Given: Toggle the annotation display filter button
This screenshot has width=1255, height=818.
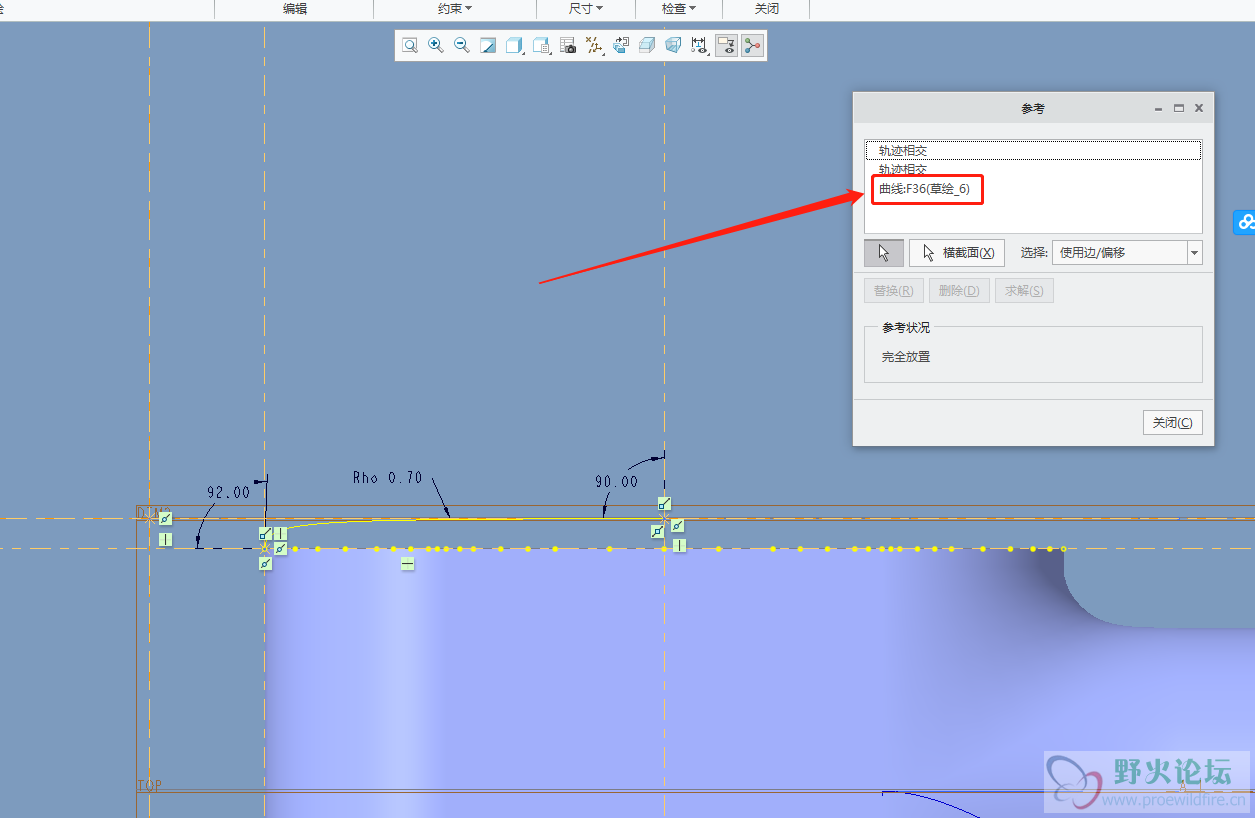Looking at the screenshot, I should click(x=726, y=45).
